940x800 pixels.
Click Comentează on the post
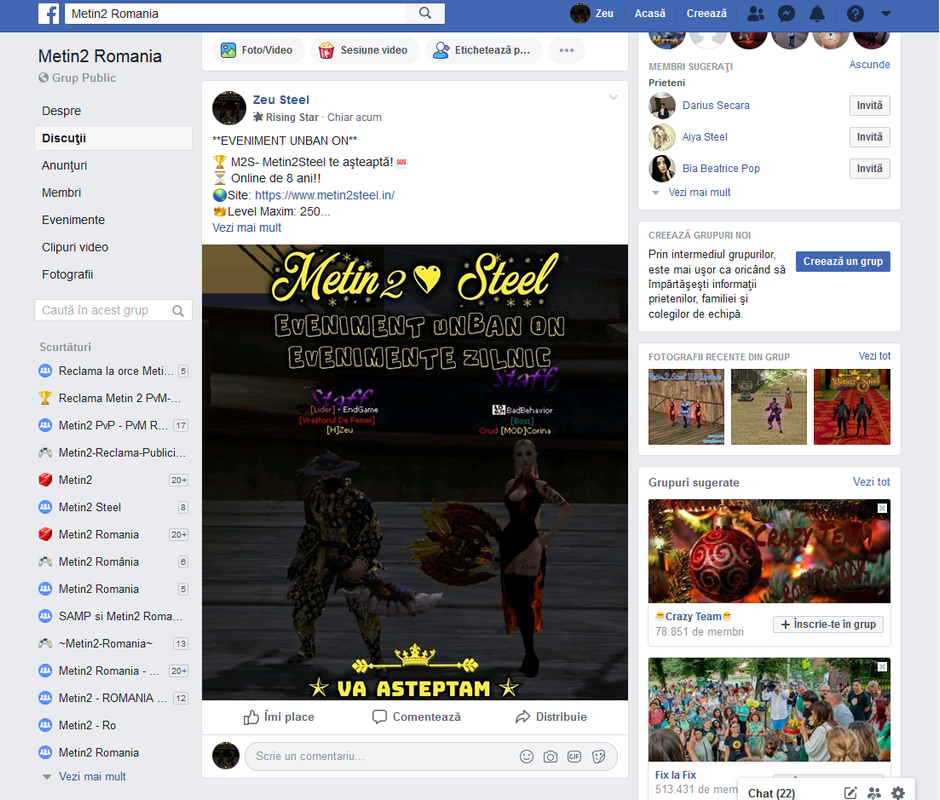point(417,717)
